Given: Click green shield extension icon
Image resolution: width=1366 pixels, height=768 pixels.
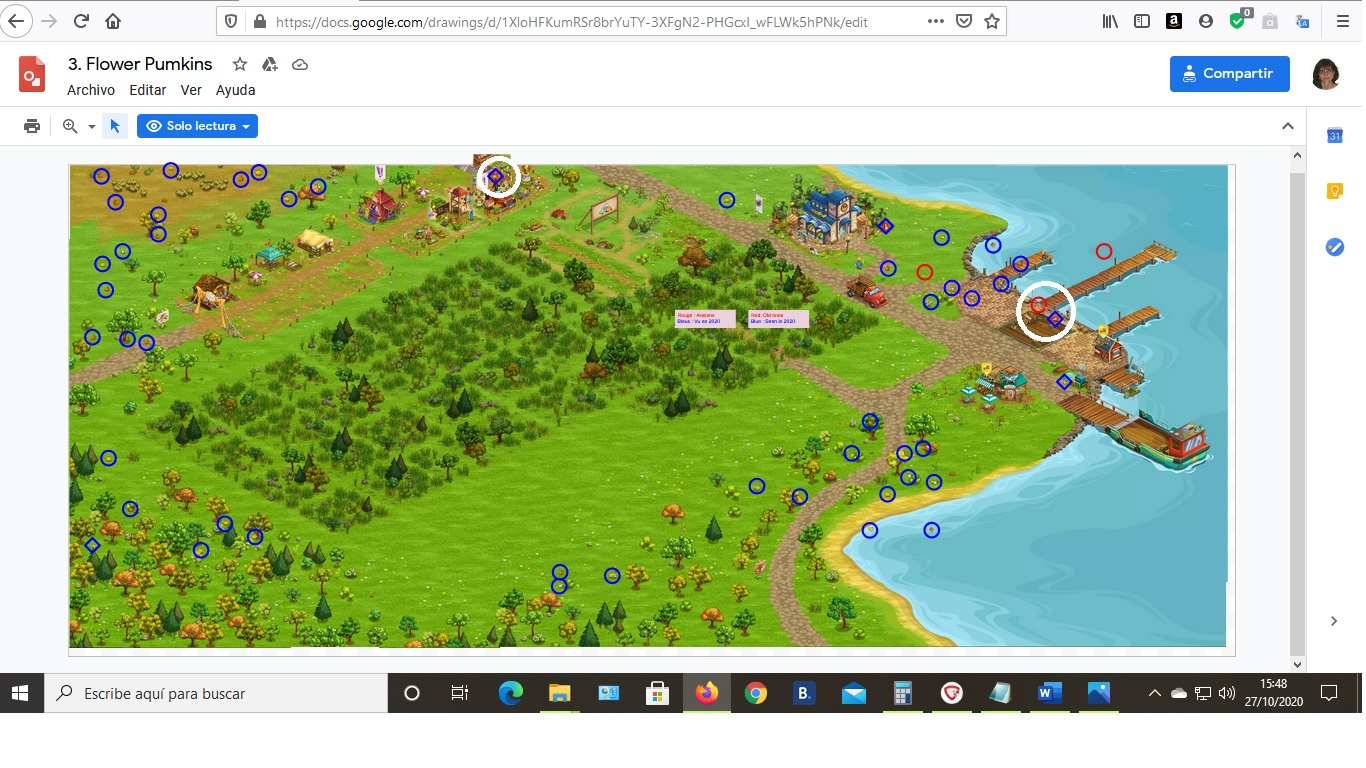Looking at the screenshot, I should [1239, 19].
